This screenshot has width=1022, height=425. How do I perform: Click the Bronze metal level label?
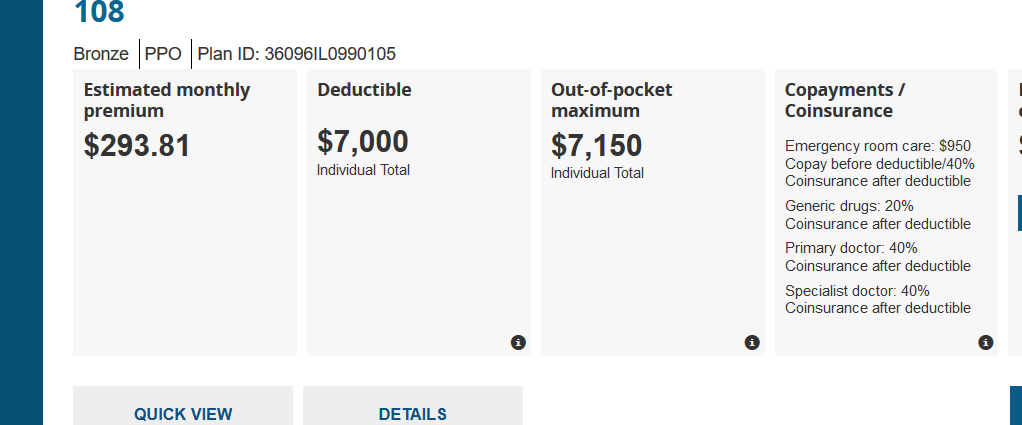[102, 54]
